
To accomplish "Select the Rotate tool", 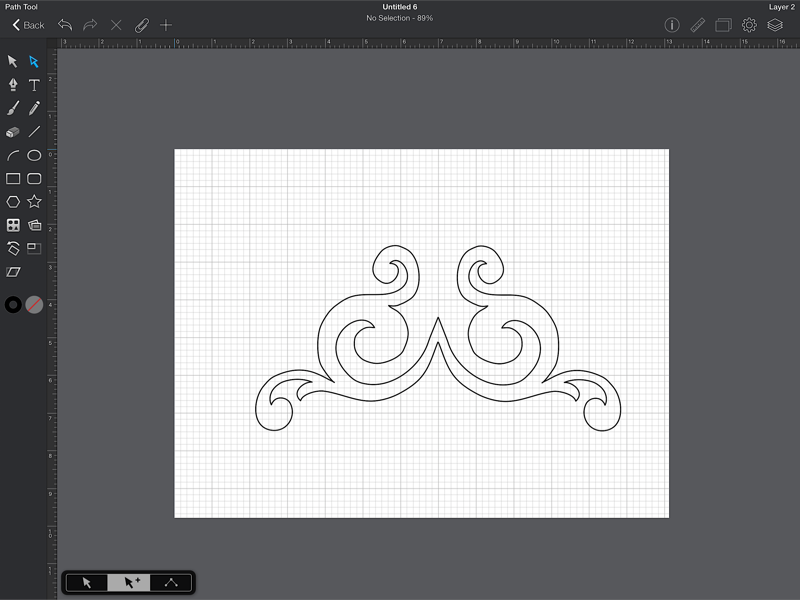I will pyautogui.click(x=13, y=248).
